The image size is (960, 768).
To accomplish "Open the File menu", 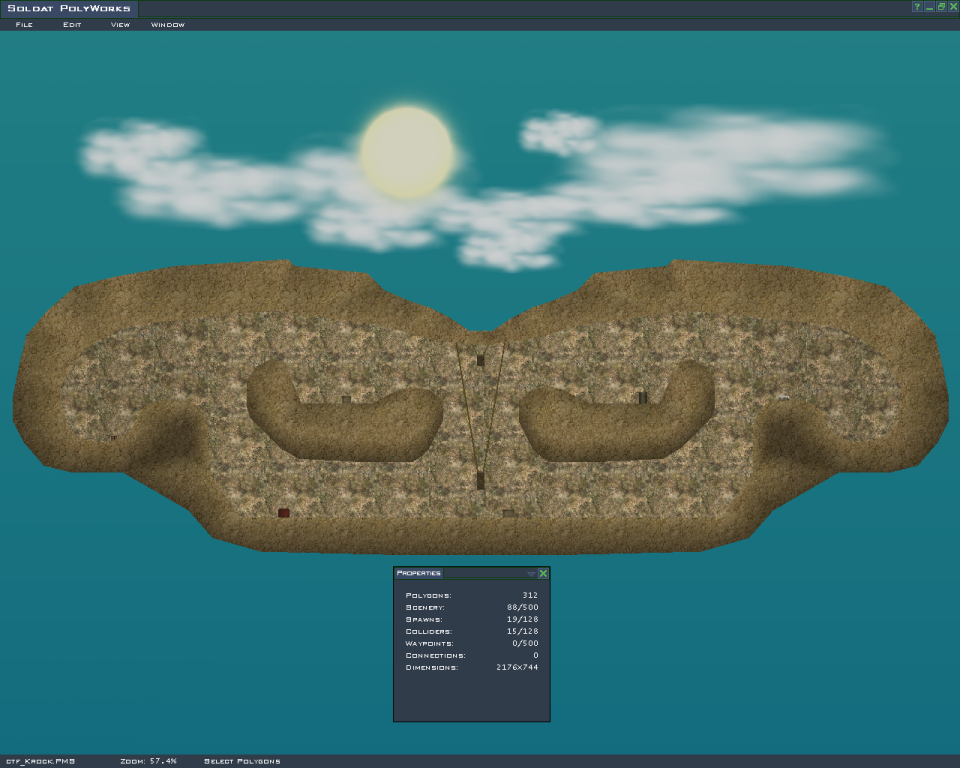I will coord(24,25).
